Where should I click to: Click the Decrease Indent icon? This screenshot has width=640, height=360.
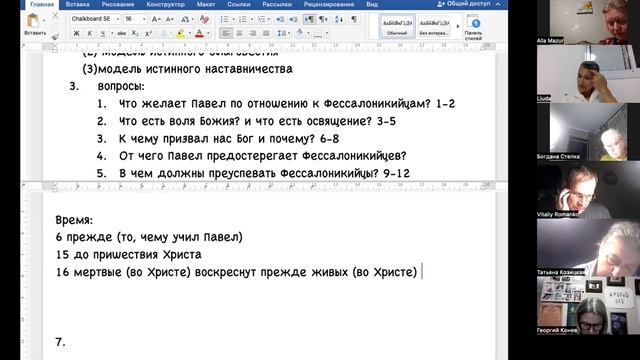280,19
